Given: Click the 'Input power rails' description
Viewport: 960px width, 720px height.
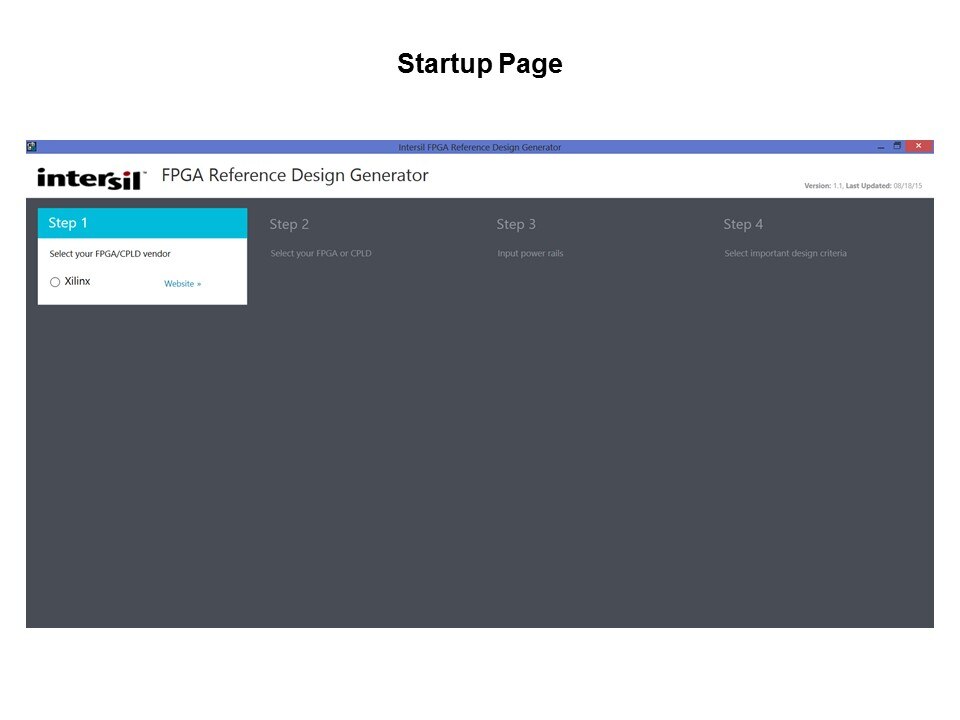Looking at the screenshot, I should click(x=530, y=254).
